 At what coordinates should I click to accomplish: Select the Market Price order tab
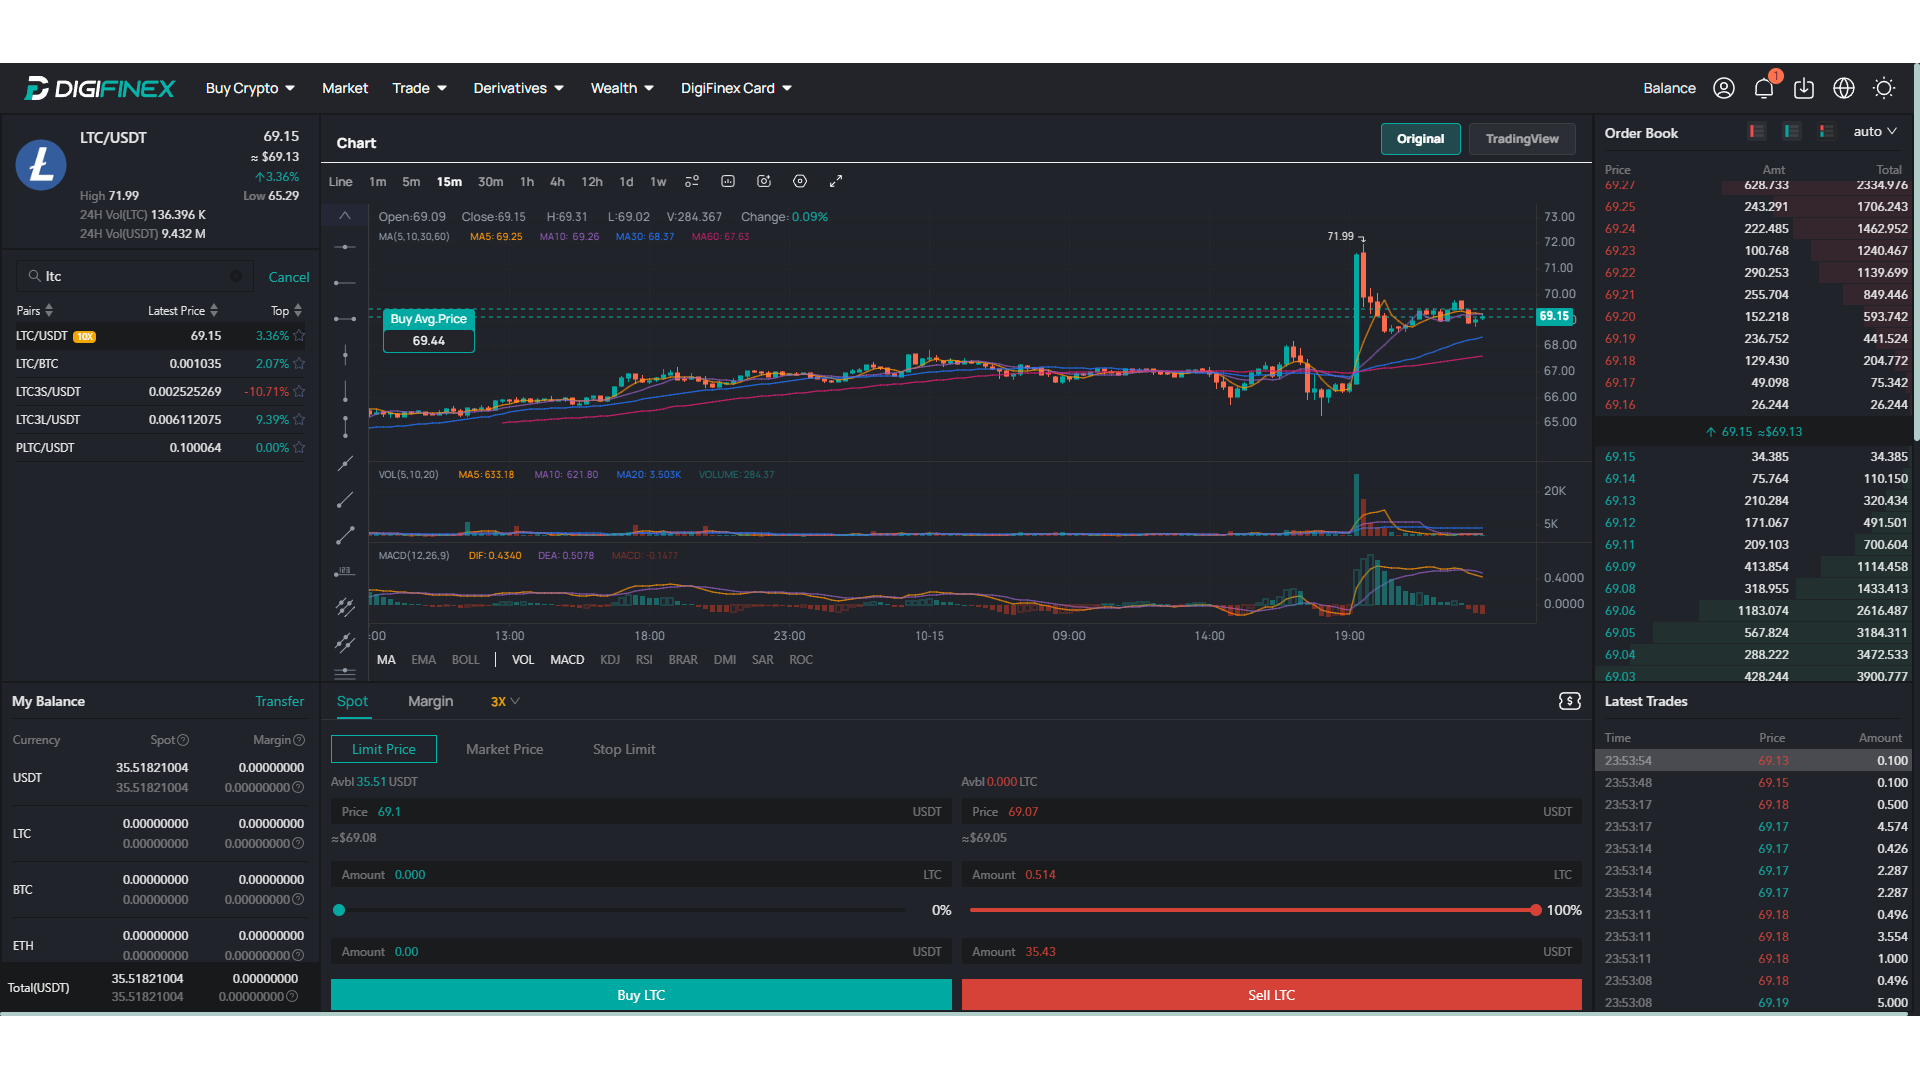tap(505, 749)
